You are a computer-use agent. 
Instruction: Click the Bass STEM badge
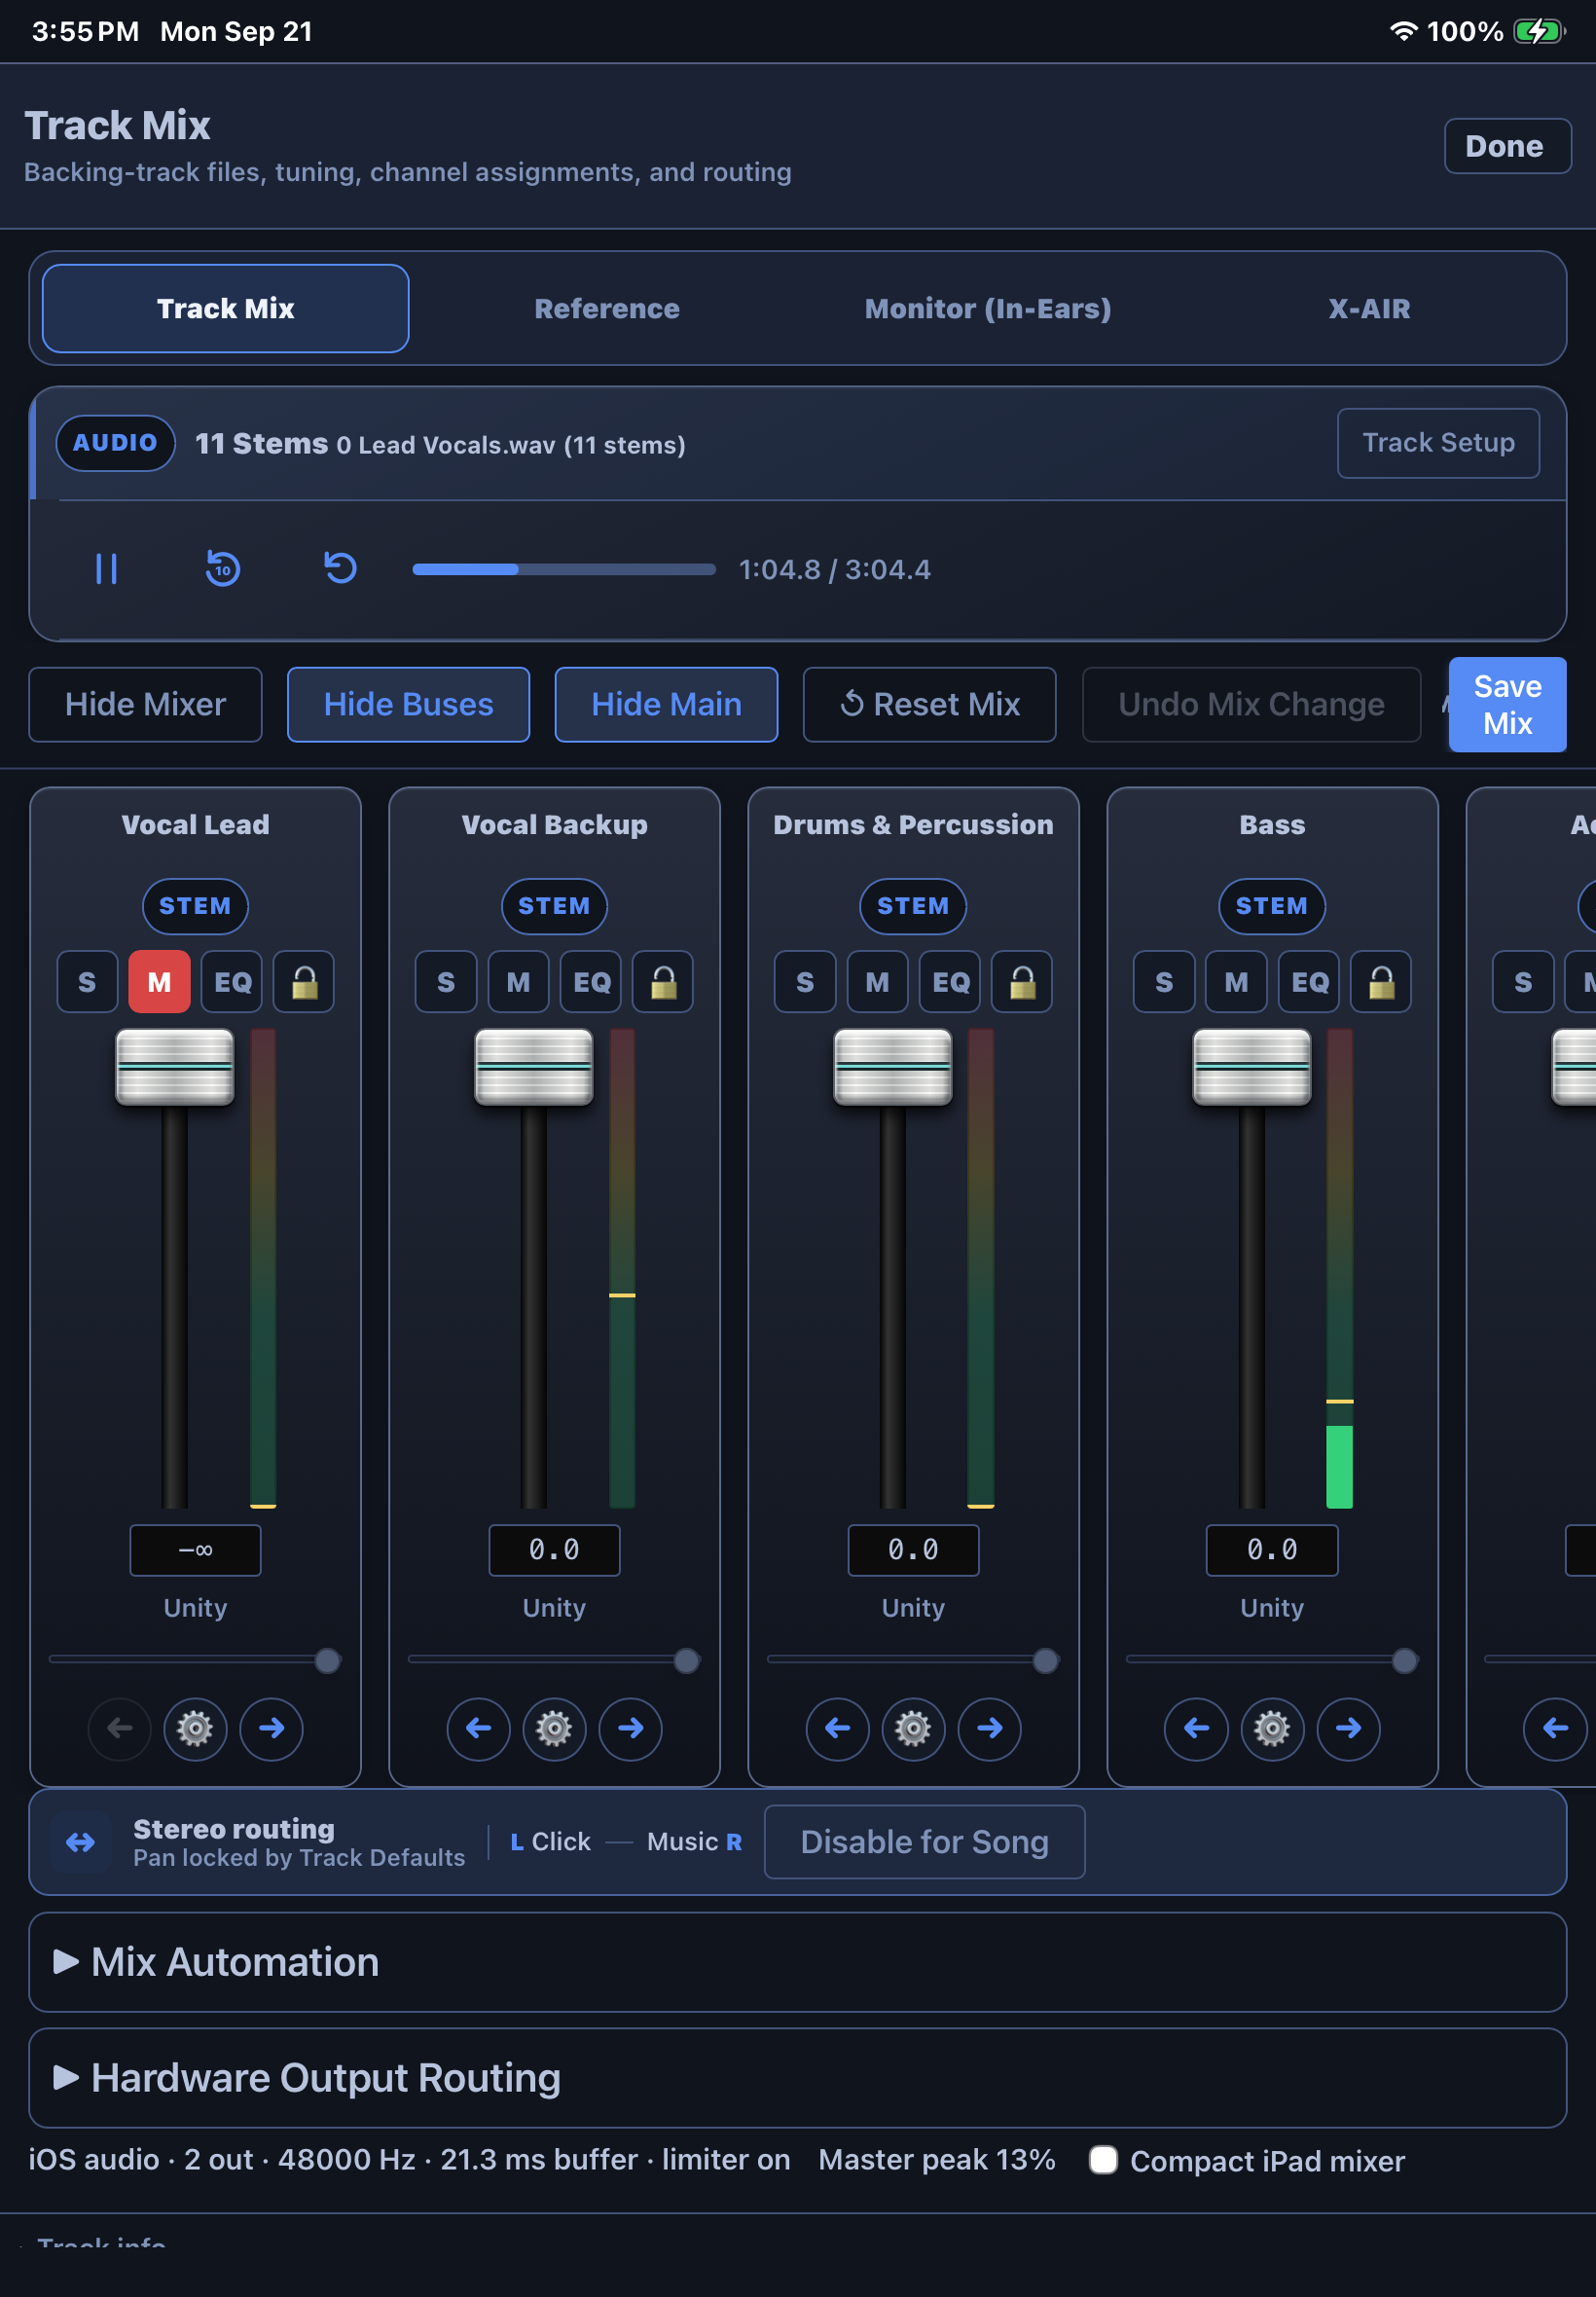[x=1272, y=906]
